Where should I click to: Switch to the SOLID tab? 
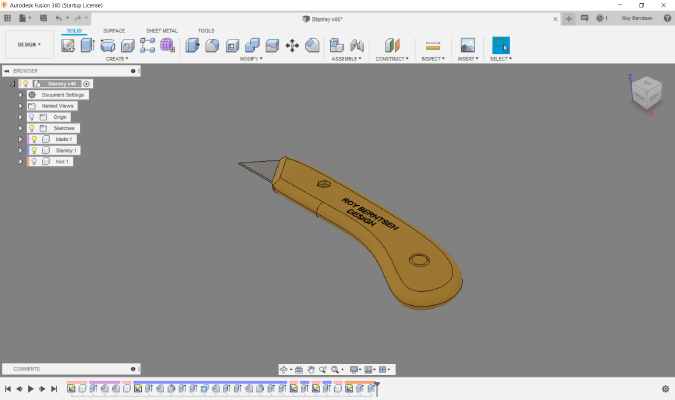[x=74, y=31]
